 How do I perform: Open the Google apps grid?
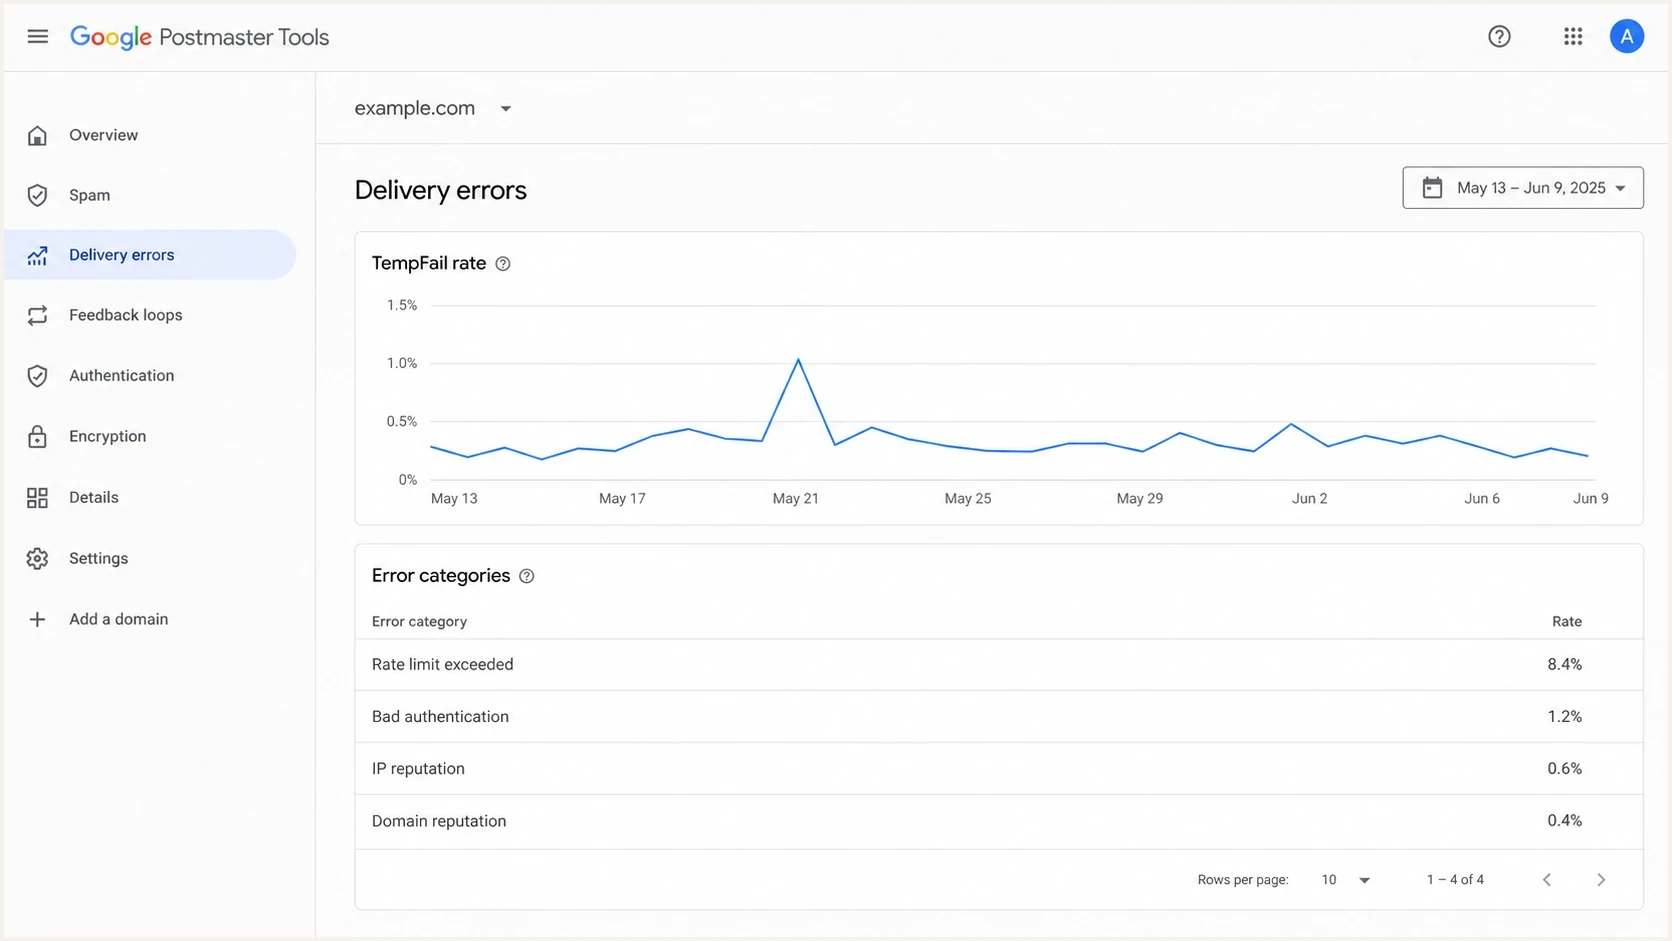tap(1573, 37)
